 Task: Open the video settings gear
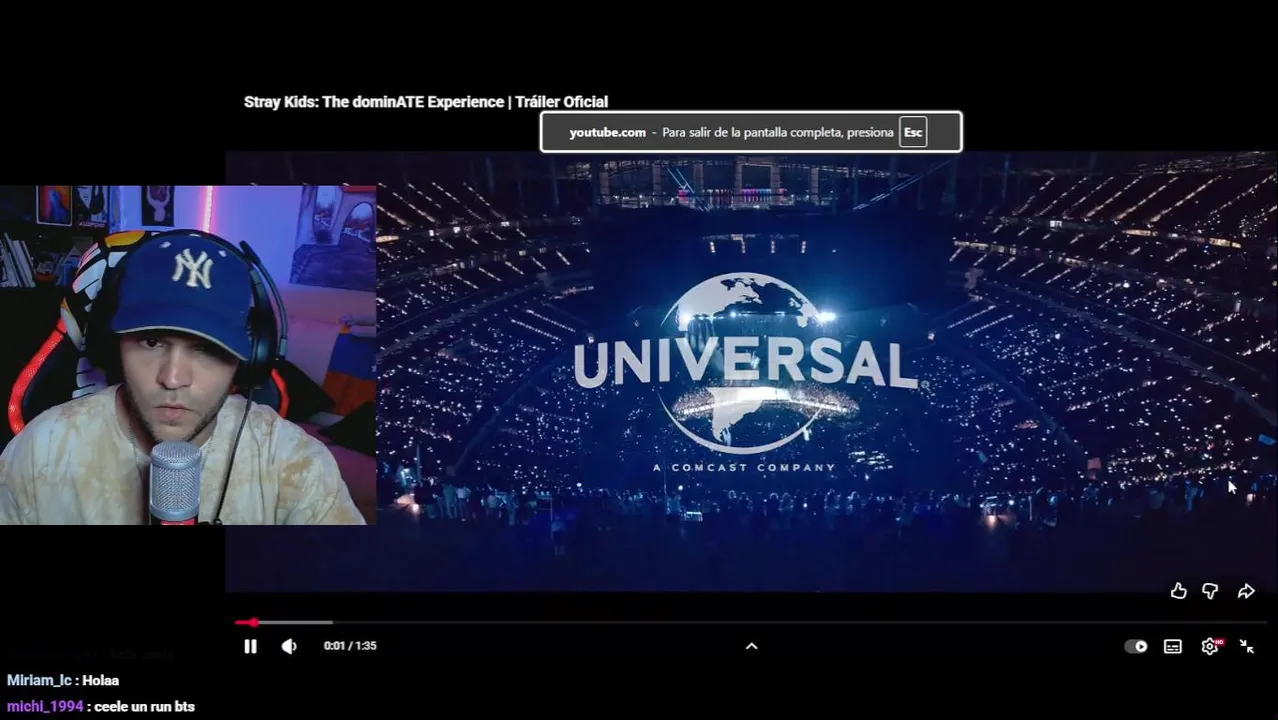tap(1210, 646)
